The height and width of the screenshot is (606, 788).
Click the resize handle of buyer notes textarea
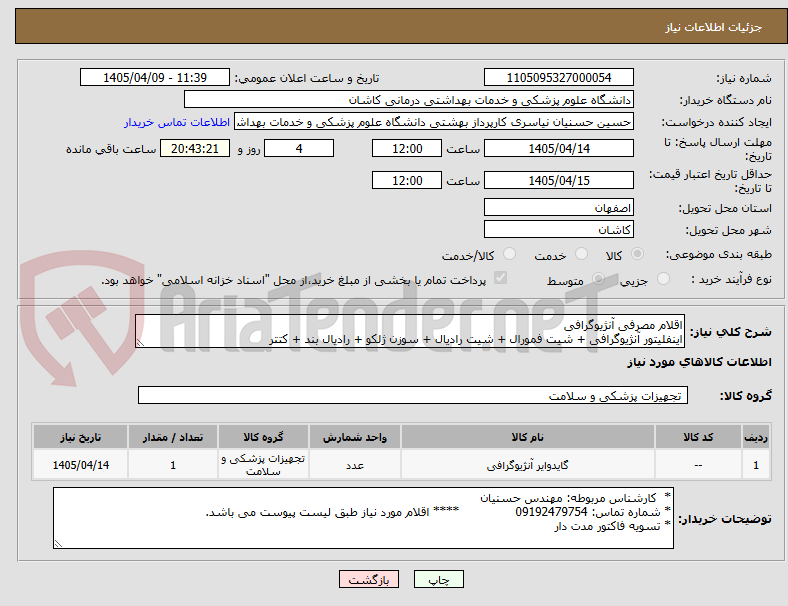click(58, 543)
